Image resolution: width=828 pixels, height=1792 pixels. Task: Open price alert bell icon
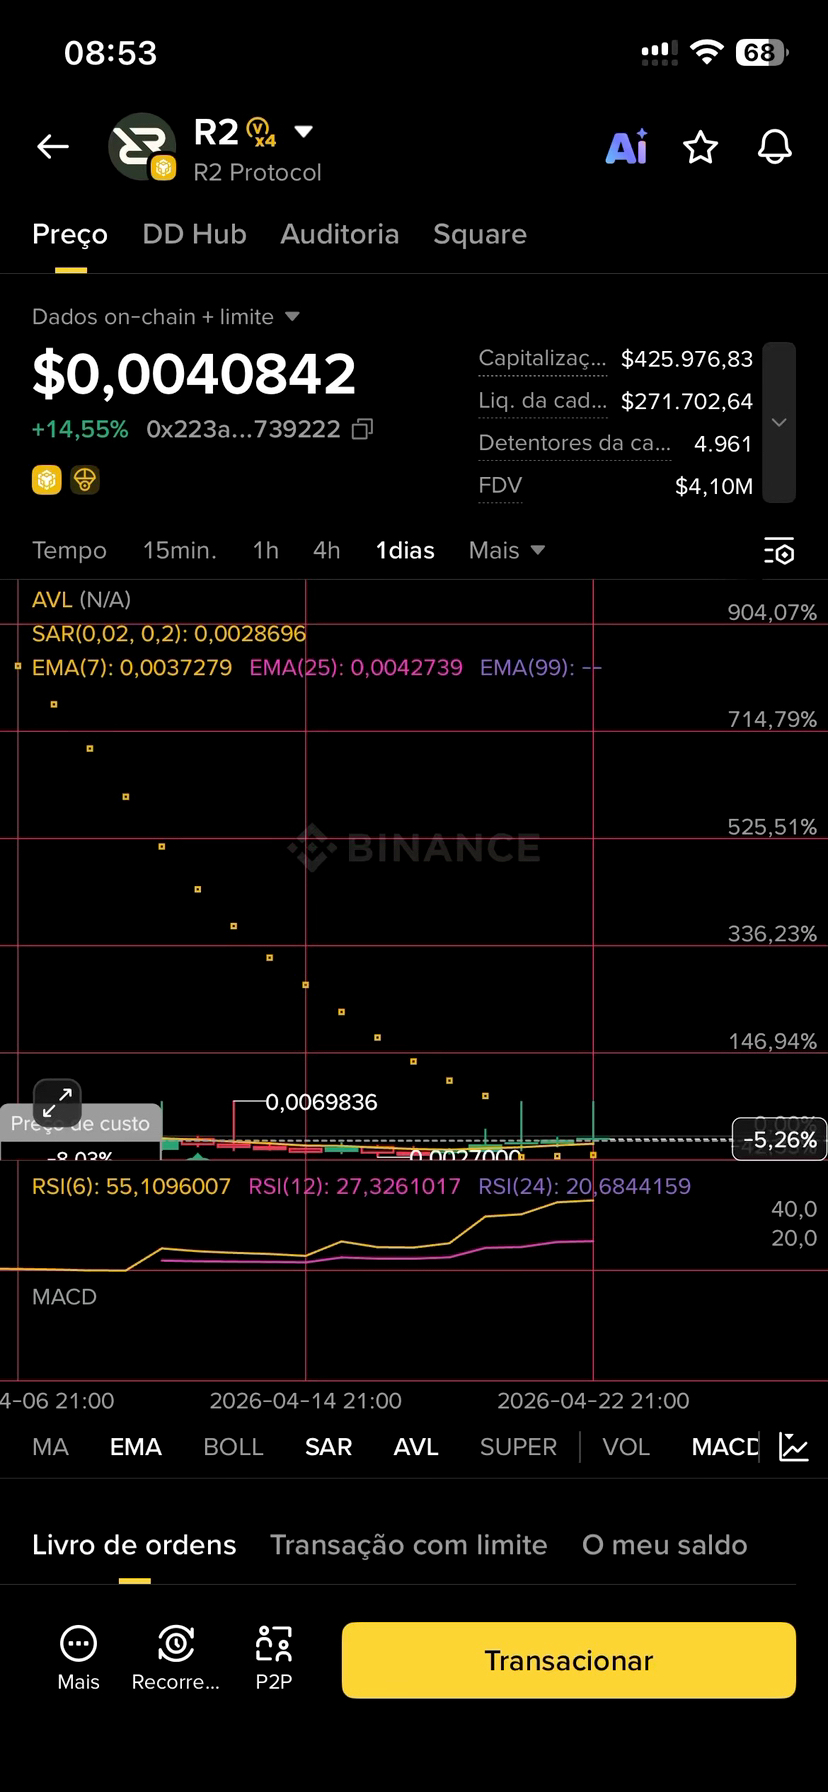775,147
